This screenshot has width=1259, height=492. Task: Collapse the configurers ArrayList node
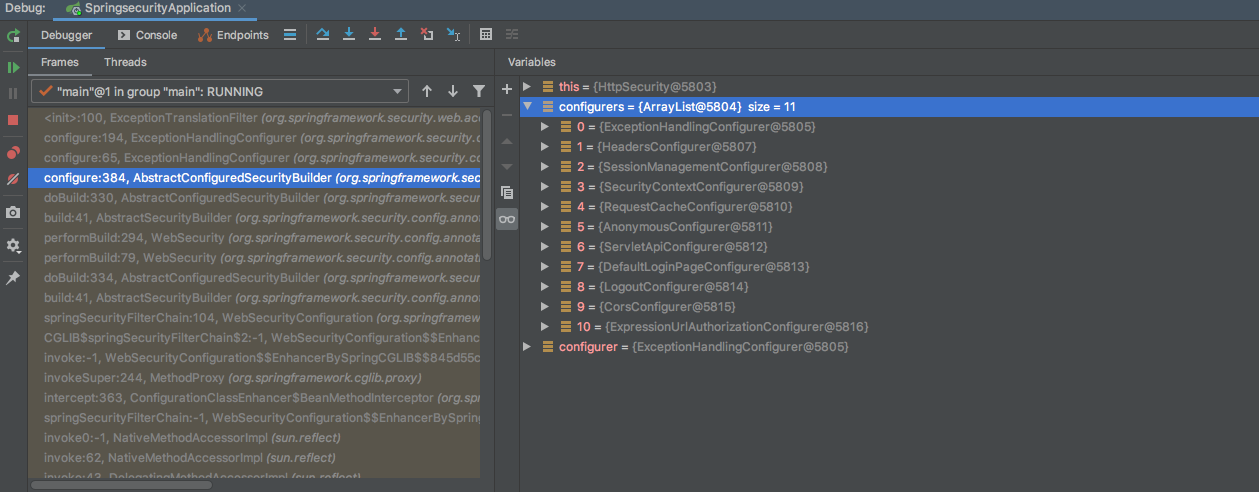click(x=527, y=107)
